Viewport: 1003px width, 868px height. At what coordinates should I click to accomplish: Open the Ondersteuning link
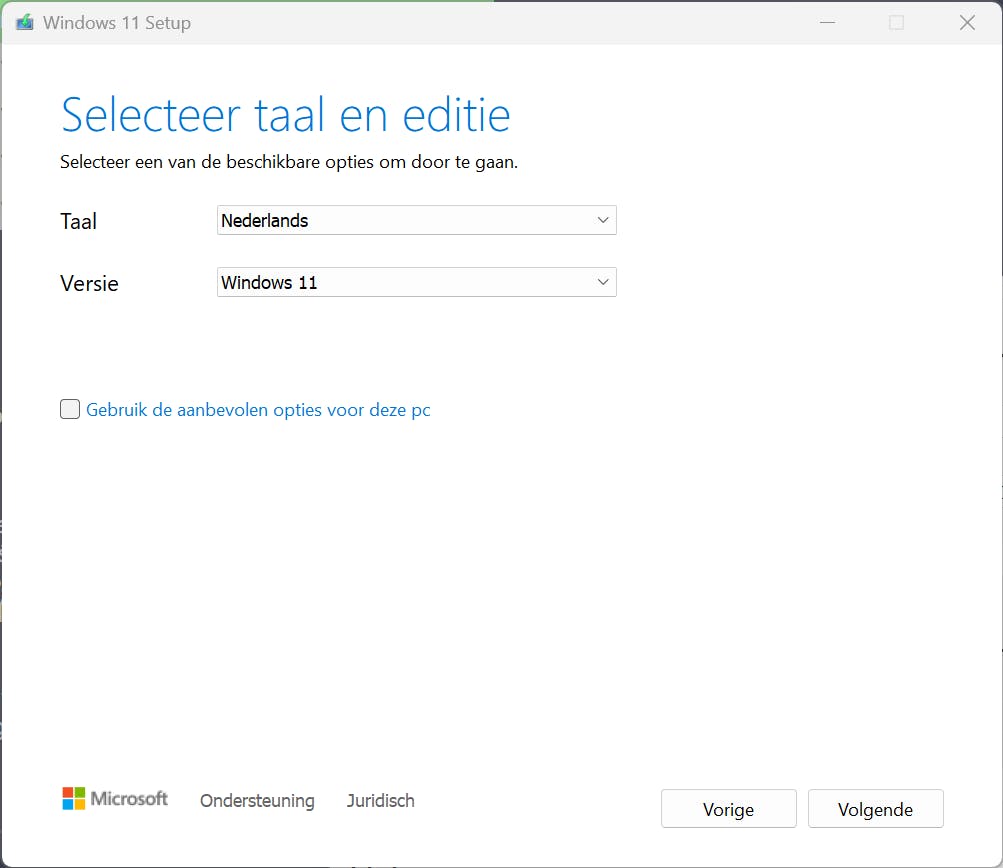[x=257, y=801]
